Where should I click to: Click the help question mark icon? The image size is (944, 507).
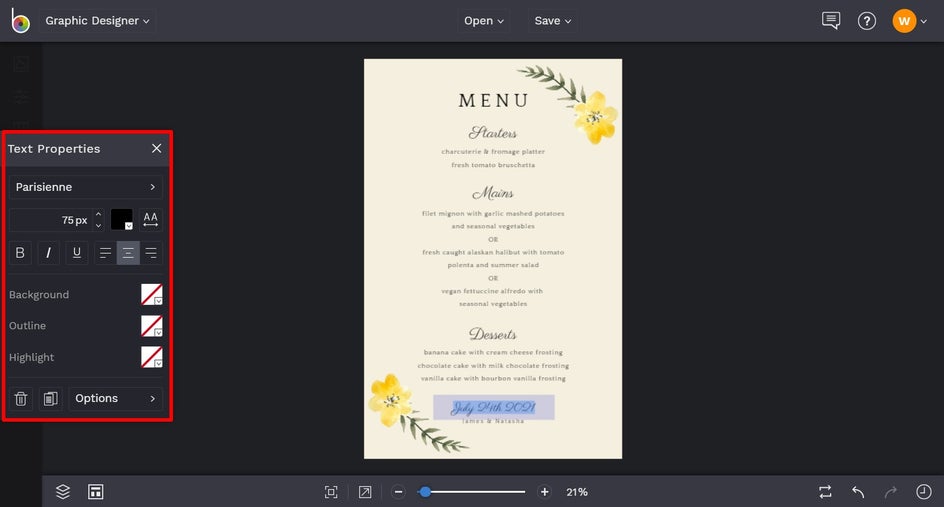point(866,21)
